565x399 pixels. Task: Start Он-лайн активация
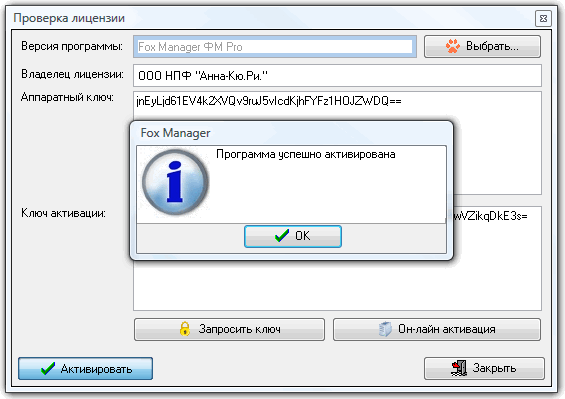(x=437, y=329)
